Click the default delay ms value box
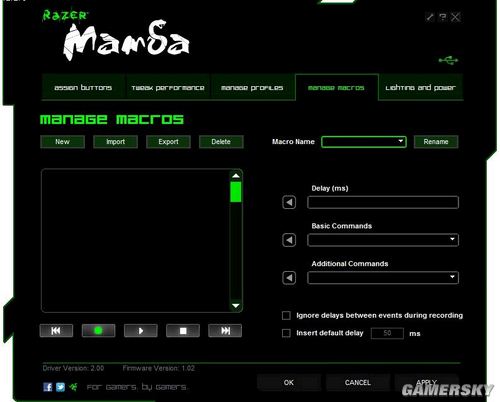This screenshot has width=500, height=402. [387, 333]
